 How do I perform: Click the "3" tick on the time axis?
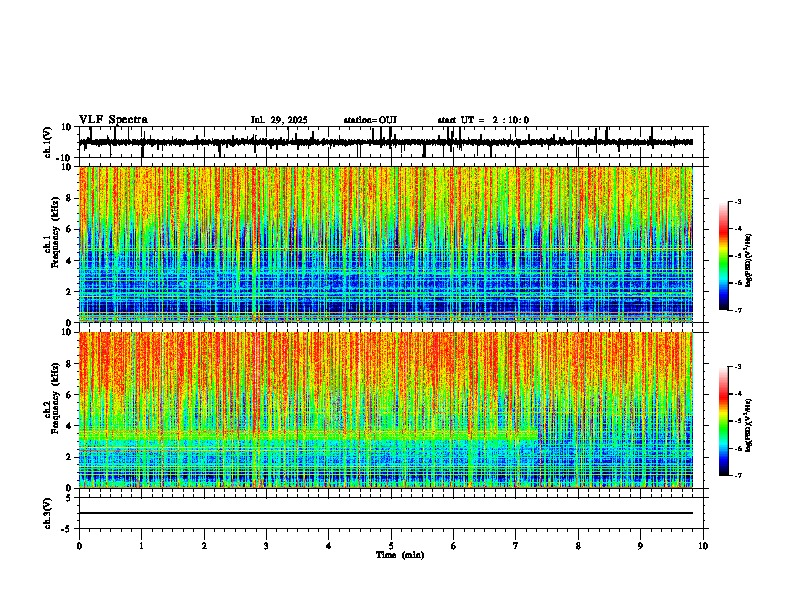266,546
